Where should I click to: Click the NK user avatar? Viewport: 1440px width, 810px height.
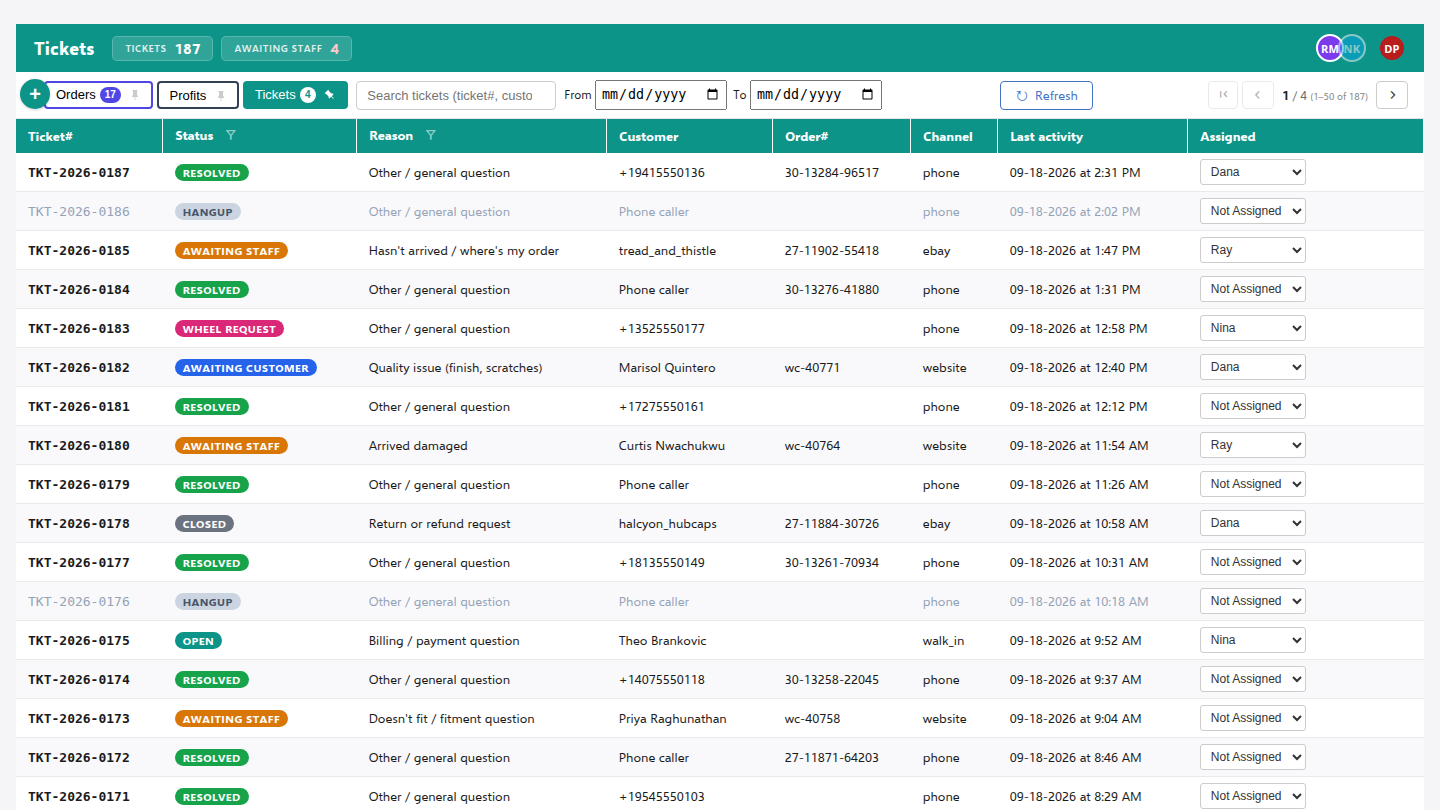[x=1354, y=48]
